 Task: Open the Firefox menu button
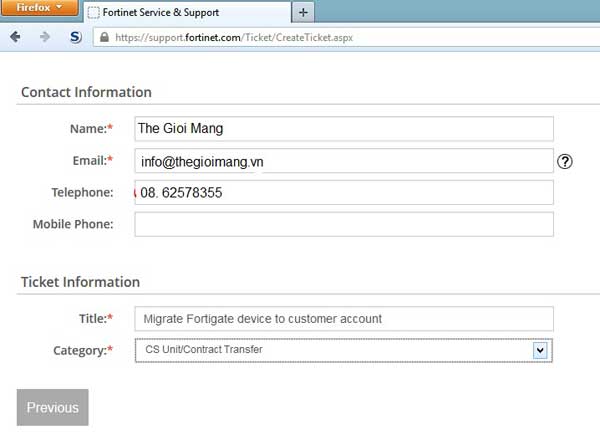pos(39,7)
